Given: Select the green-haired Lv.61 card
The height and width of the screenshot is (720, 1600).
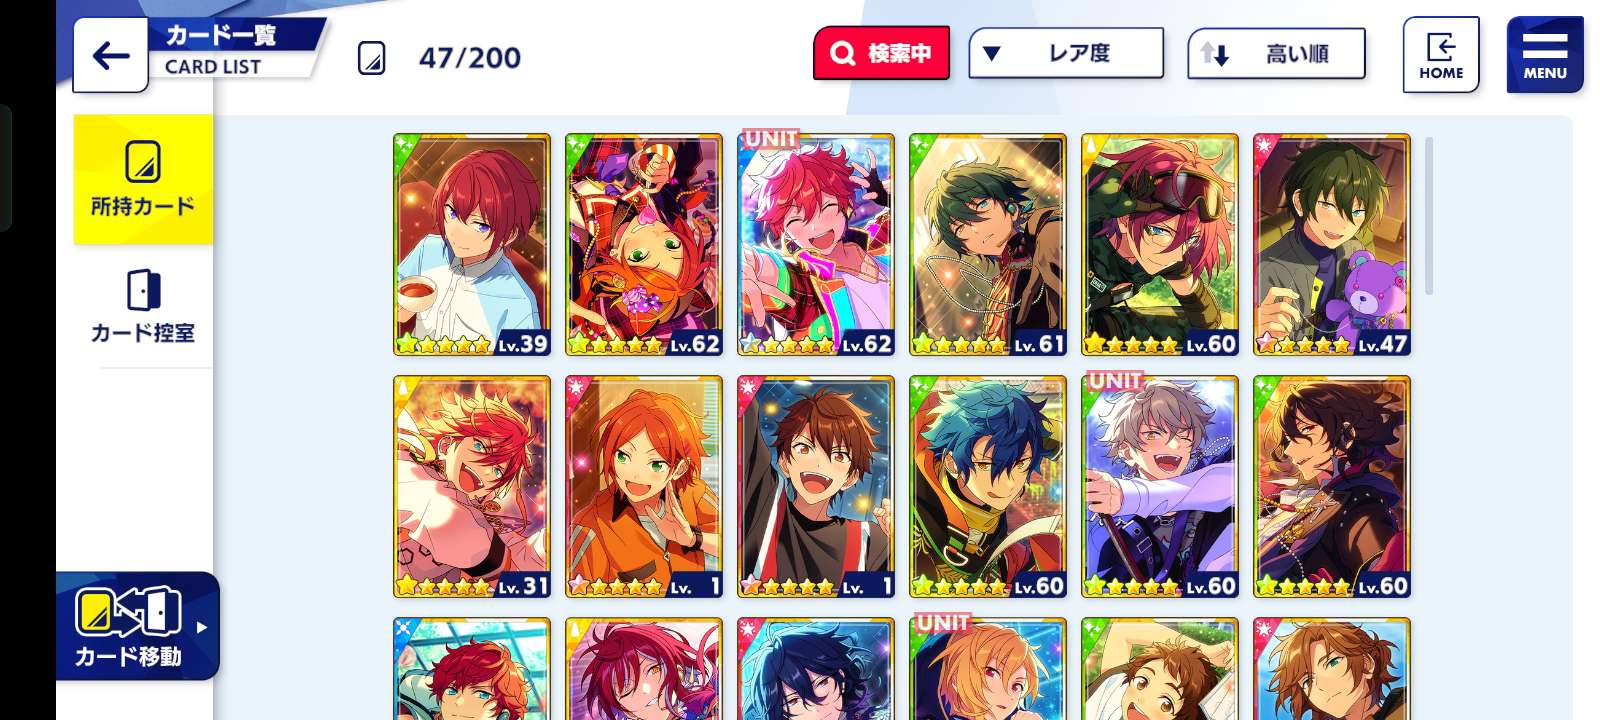Looking at the screenshot, I should (x=988, y=245).
